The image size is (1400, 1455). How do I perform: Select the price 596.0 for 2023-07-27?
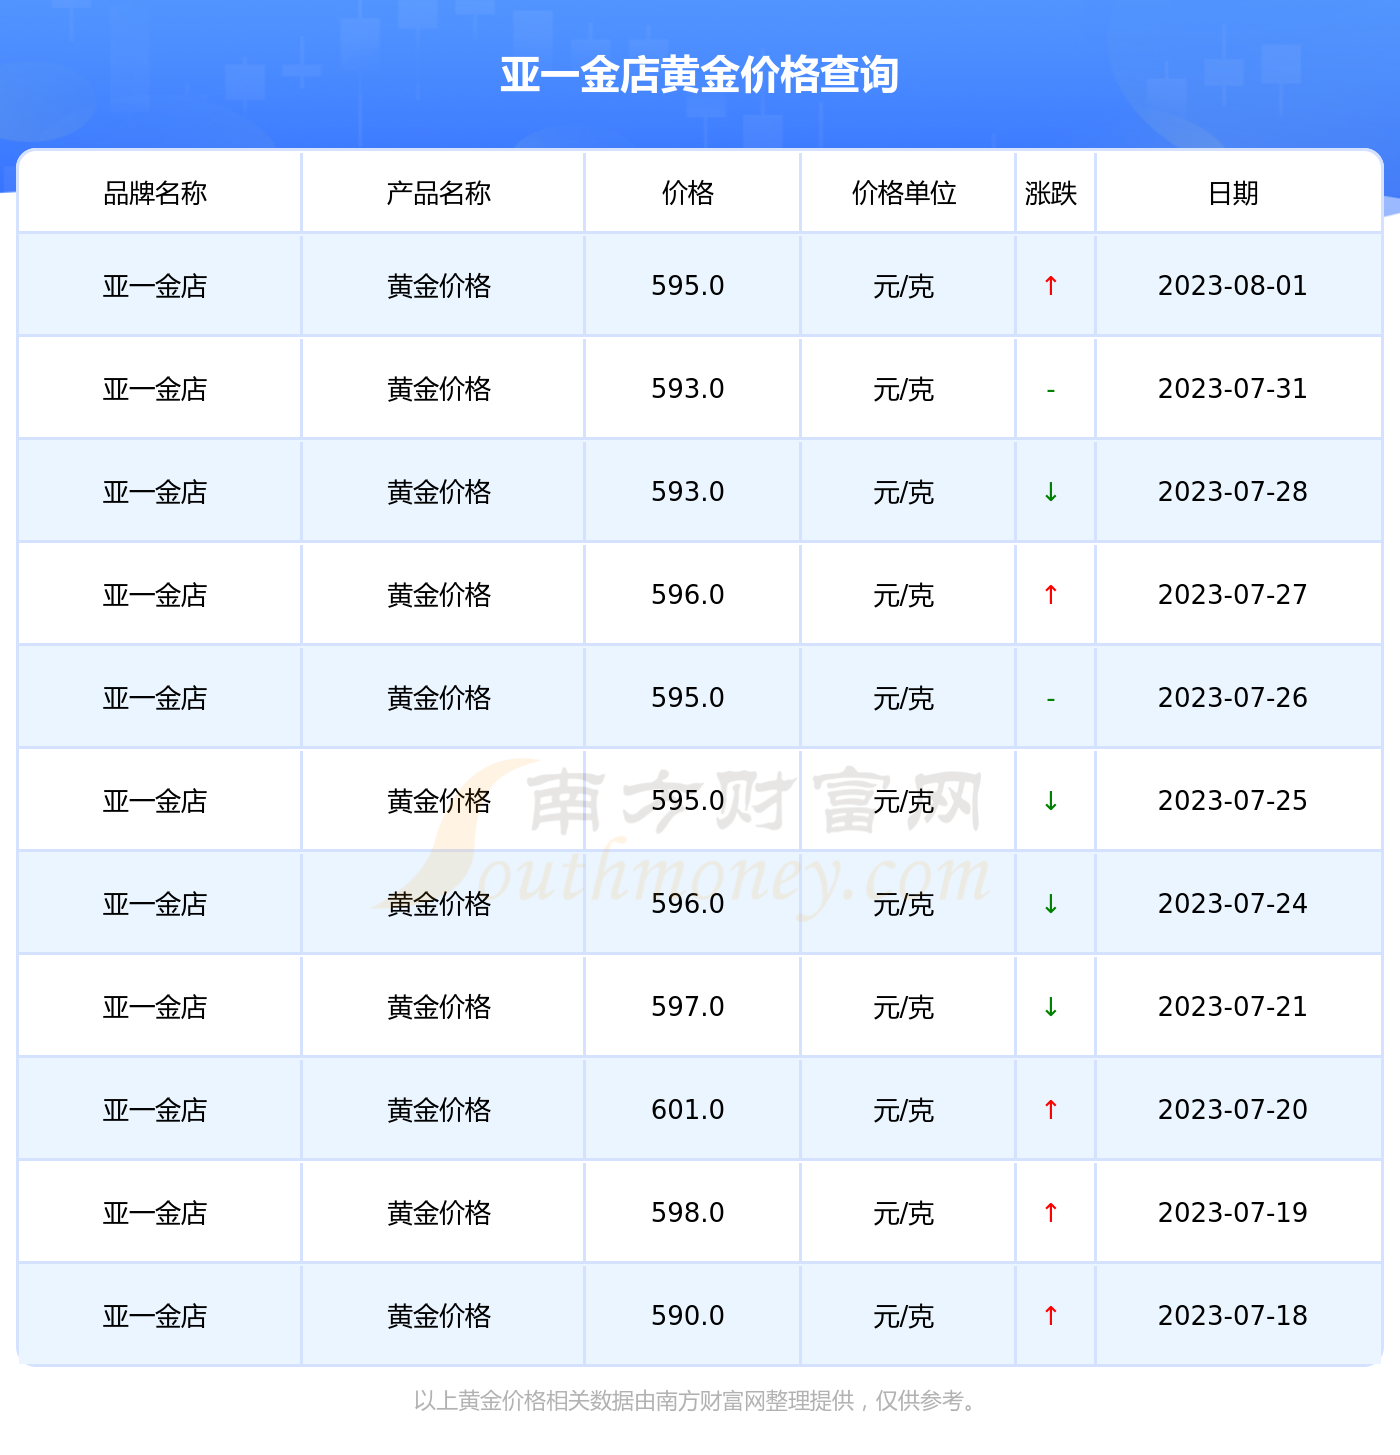pyautogui.click(x=688, y=595)
